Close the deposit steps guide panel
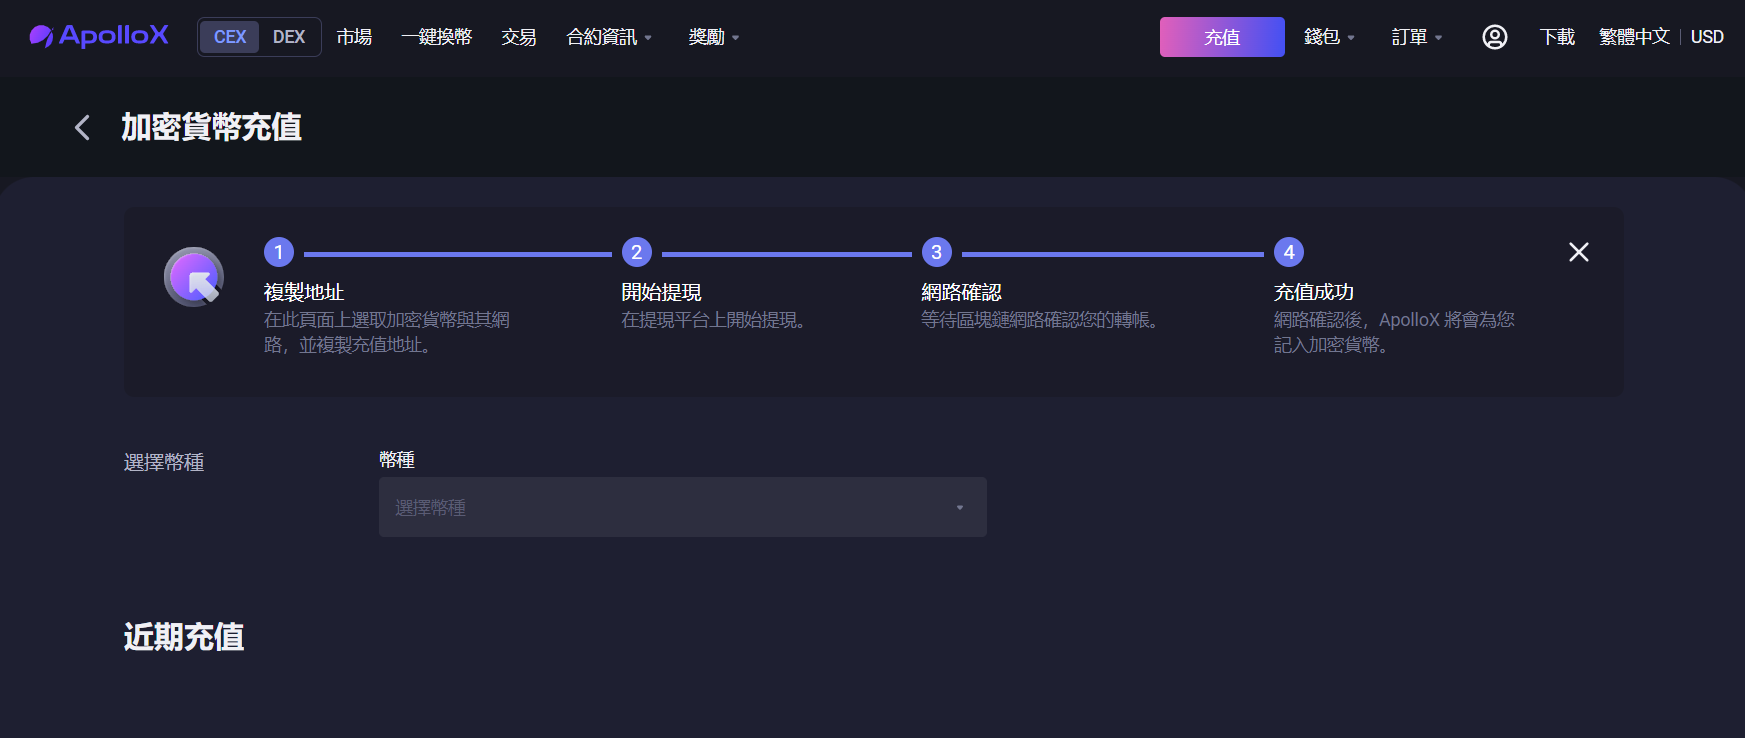 coord(1579,252)
